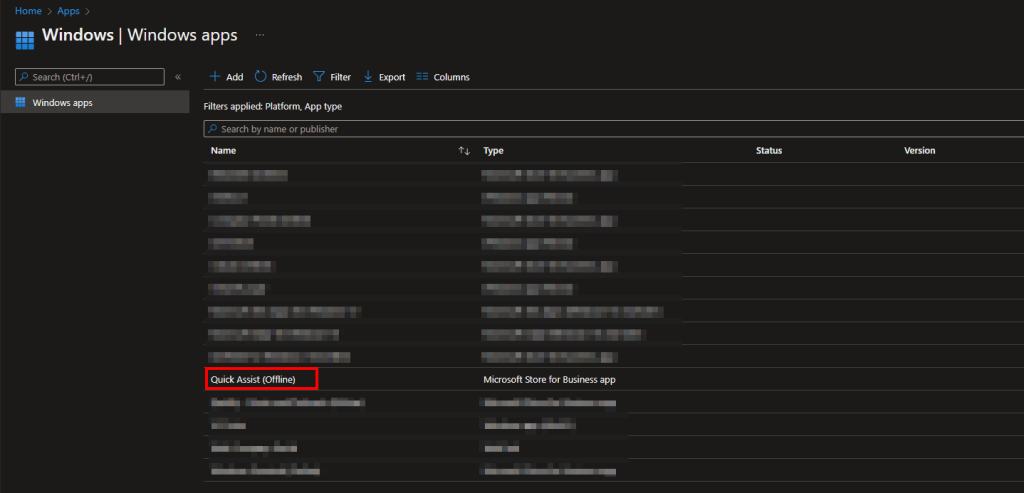This screenshot has width=1024, height=493.
Task: Click the Add plus icon
Action: [x=214, y=77]
